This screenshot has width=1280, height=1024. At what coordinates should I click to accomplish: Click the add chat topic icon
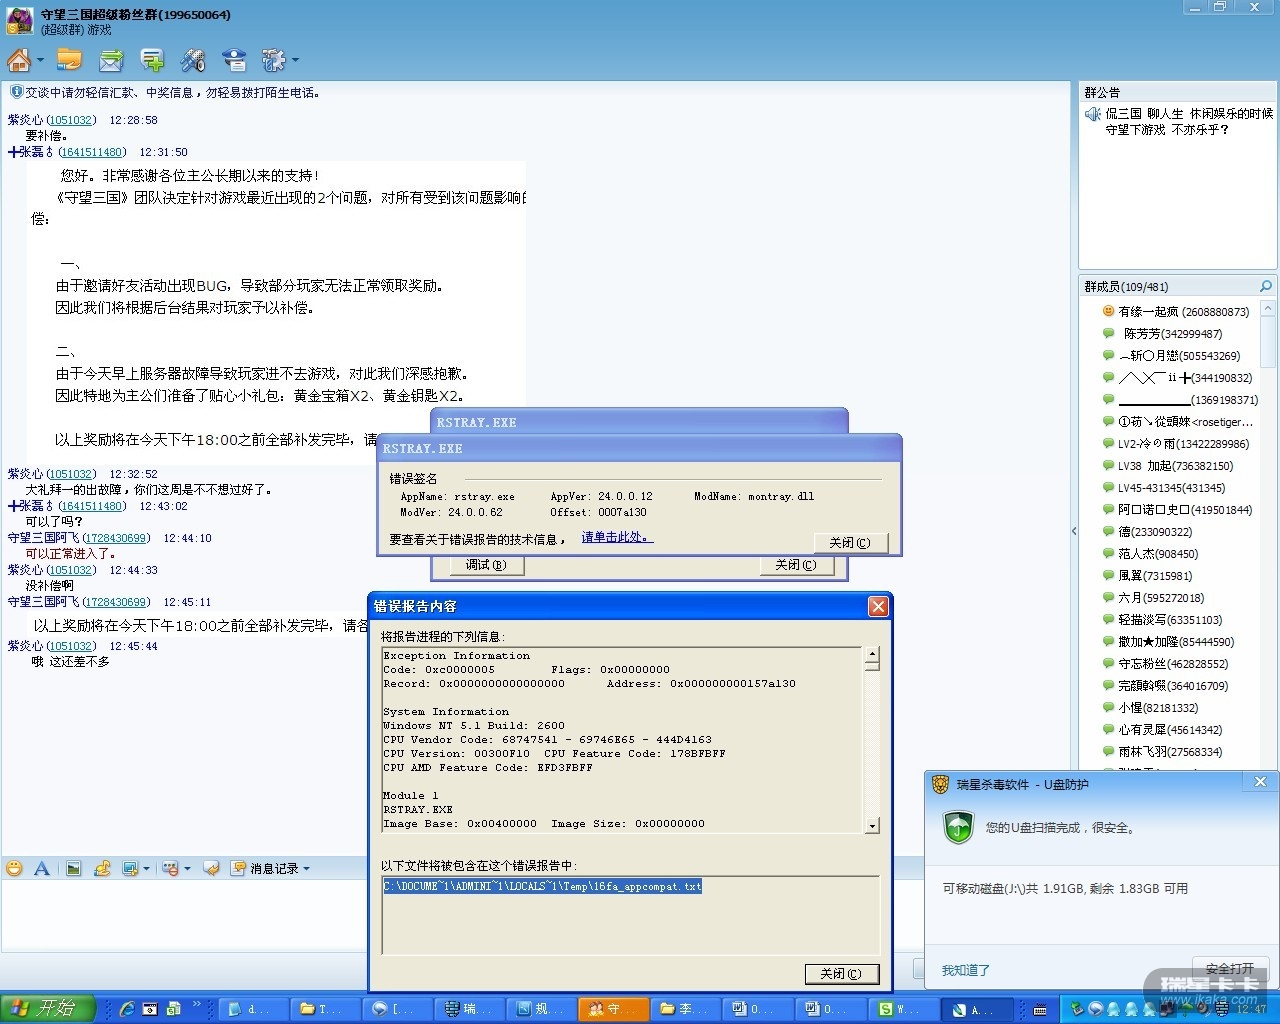point(152,61)
